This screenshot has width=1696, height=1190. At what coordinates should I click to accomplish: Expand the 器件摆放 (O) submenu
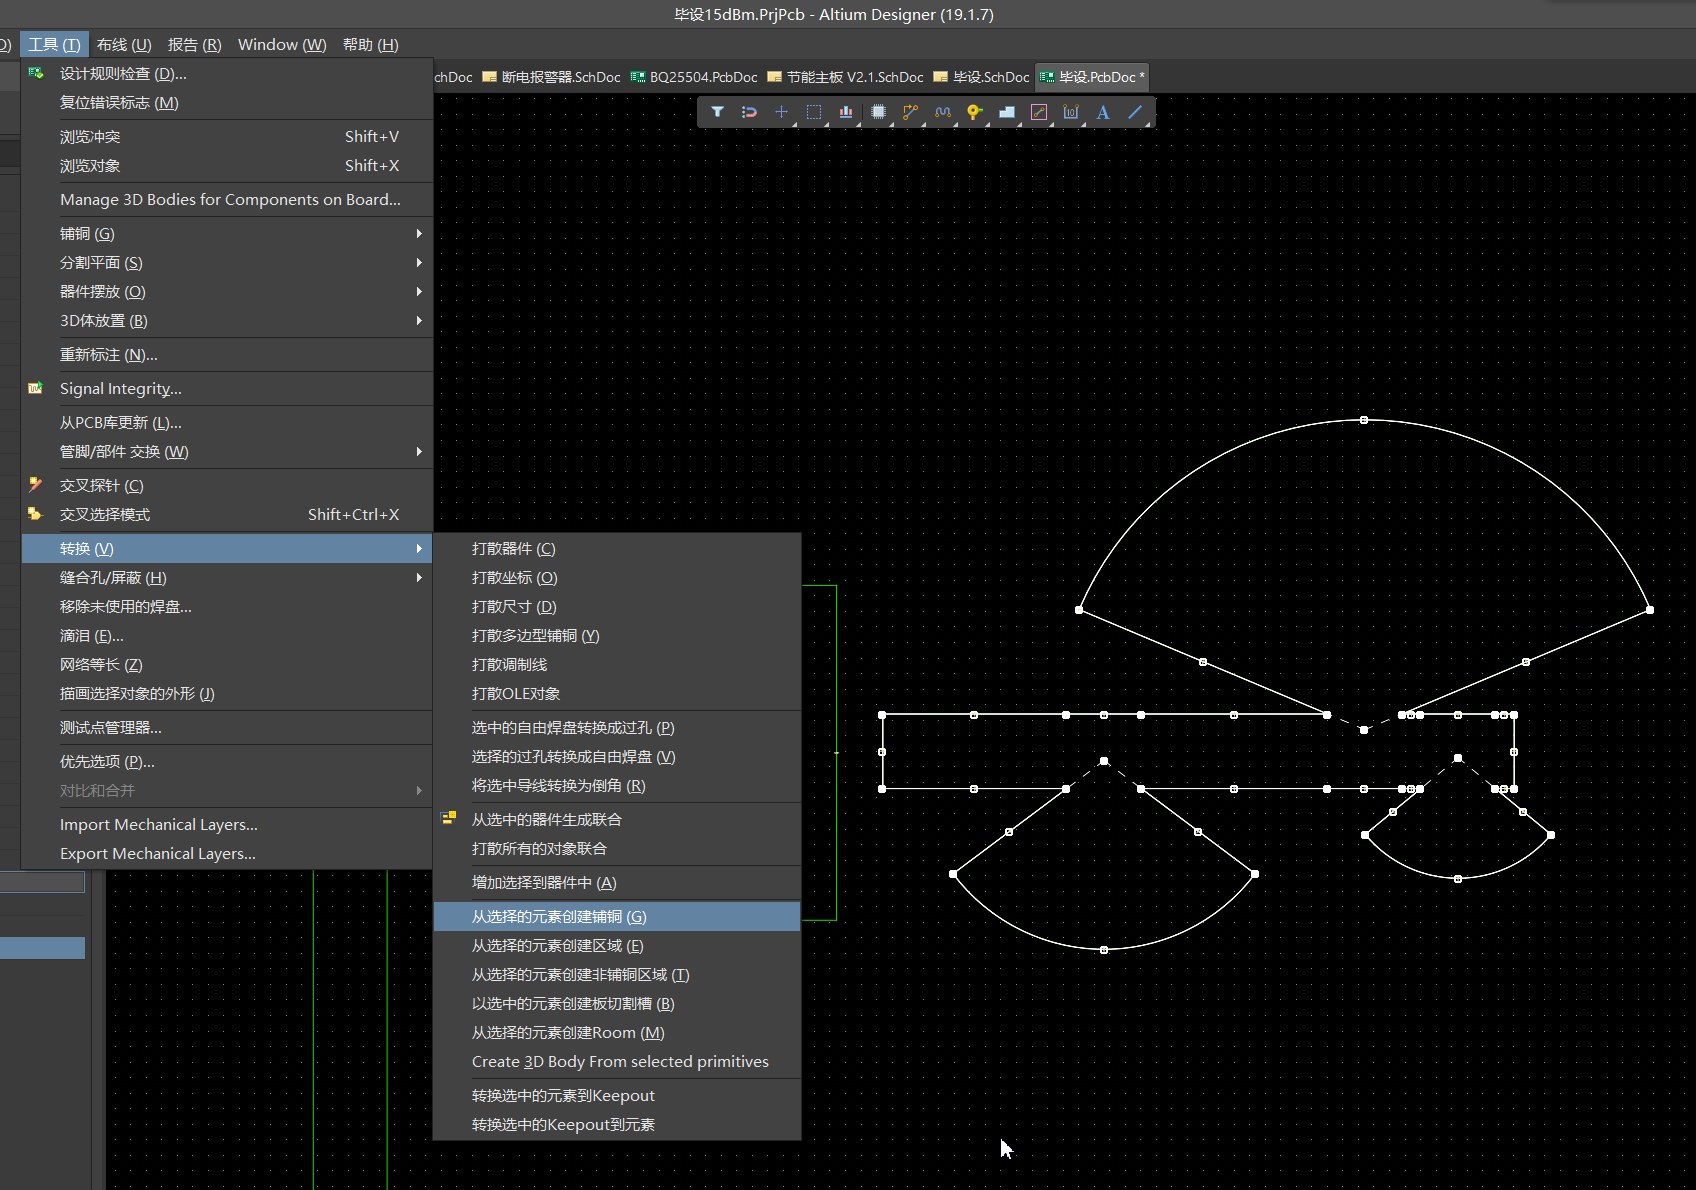click(227, 292)
